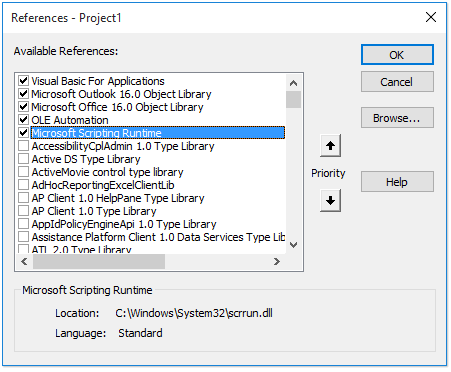This screenshot has height=372, width=451.
Task: Click the horizontal scroll left arrow
Action: tap(24, 262)
